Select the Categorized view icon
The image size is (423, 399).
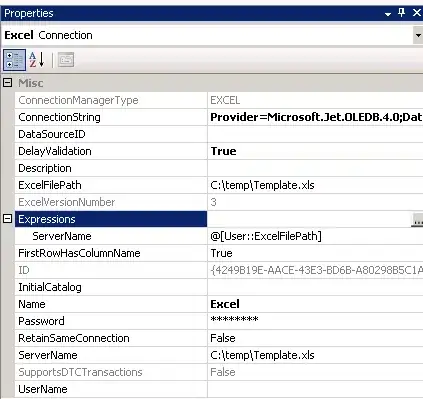(x=14, y=60)
